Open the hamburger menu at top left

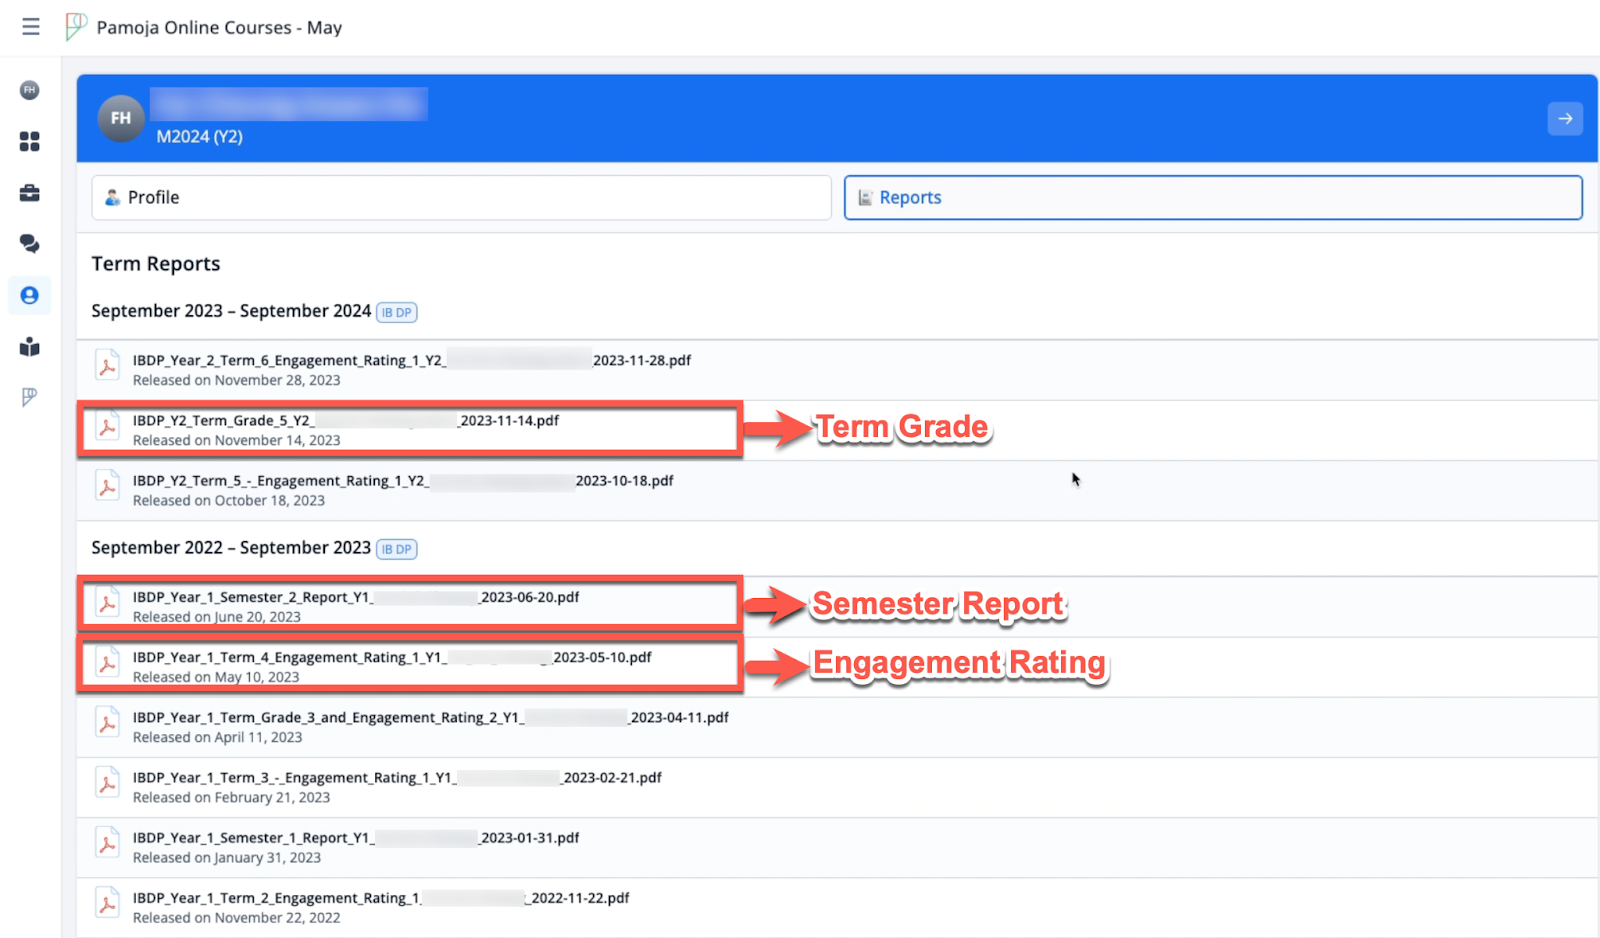tap(31, 27)
